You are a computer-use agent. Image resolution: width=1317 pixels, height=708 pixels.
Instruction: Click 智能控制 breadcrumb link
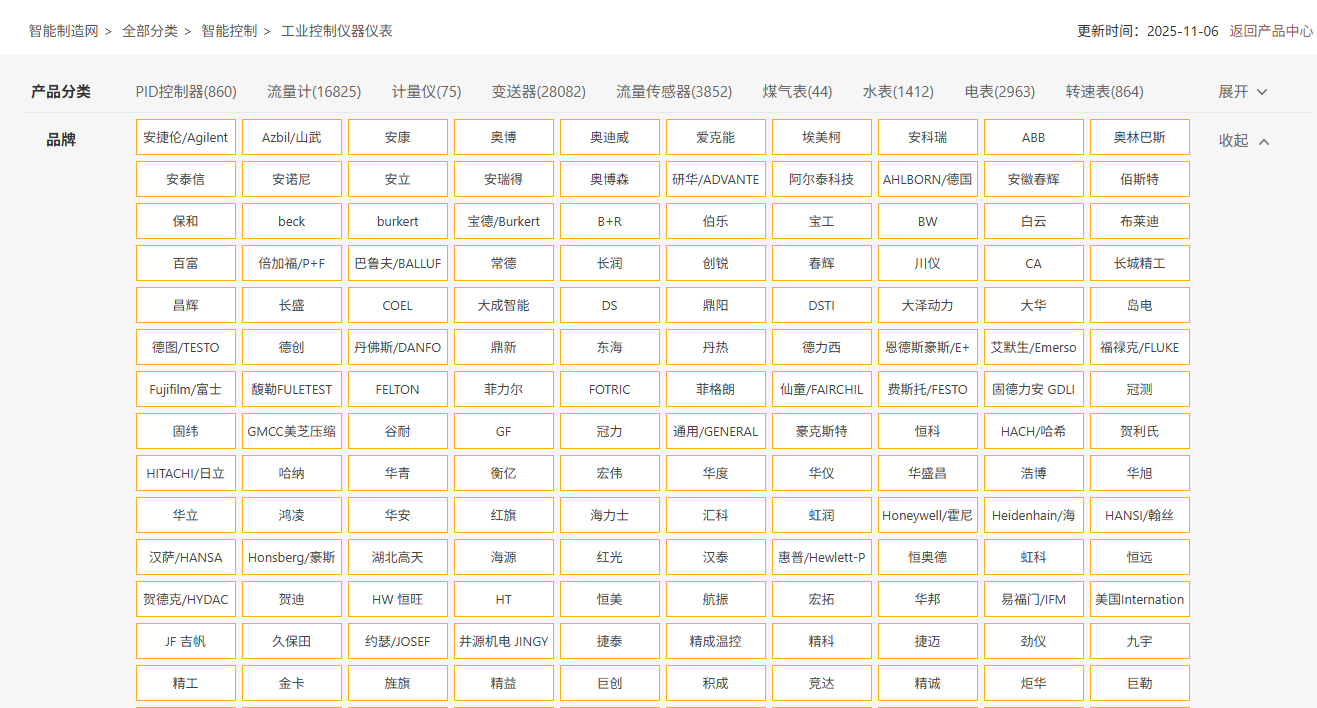coord(229,31)
